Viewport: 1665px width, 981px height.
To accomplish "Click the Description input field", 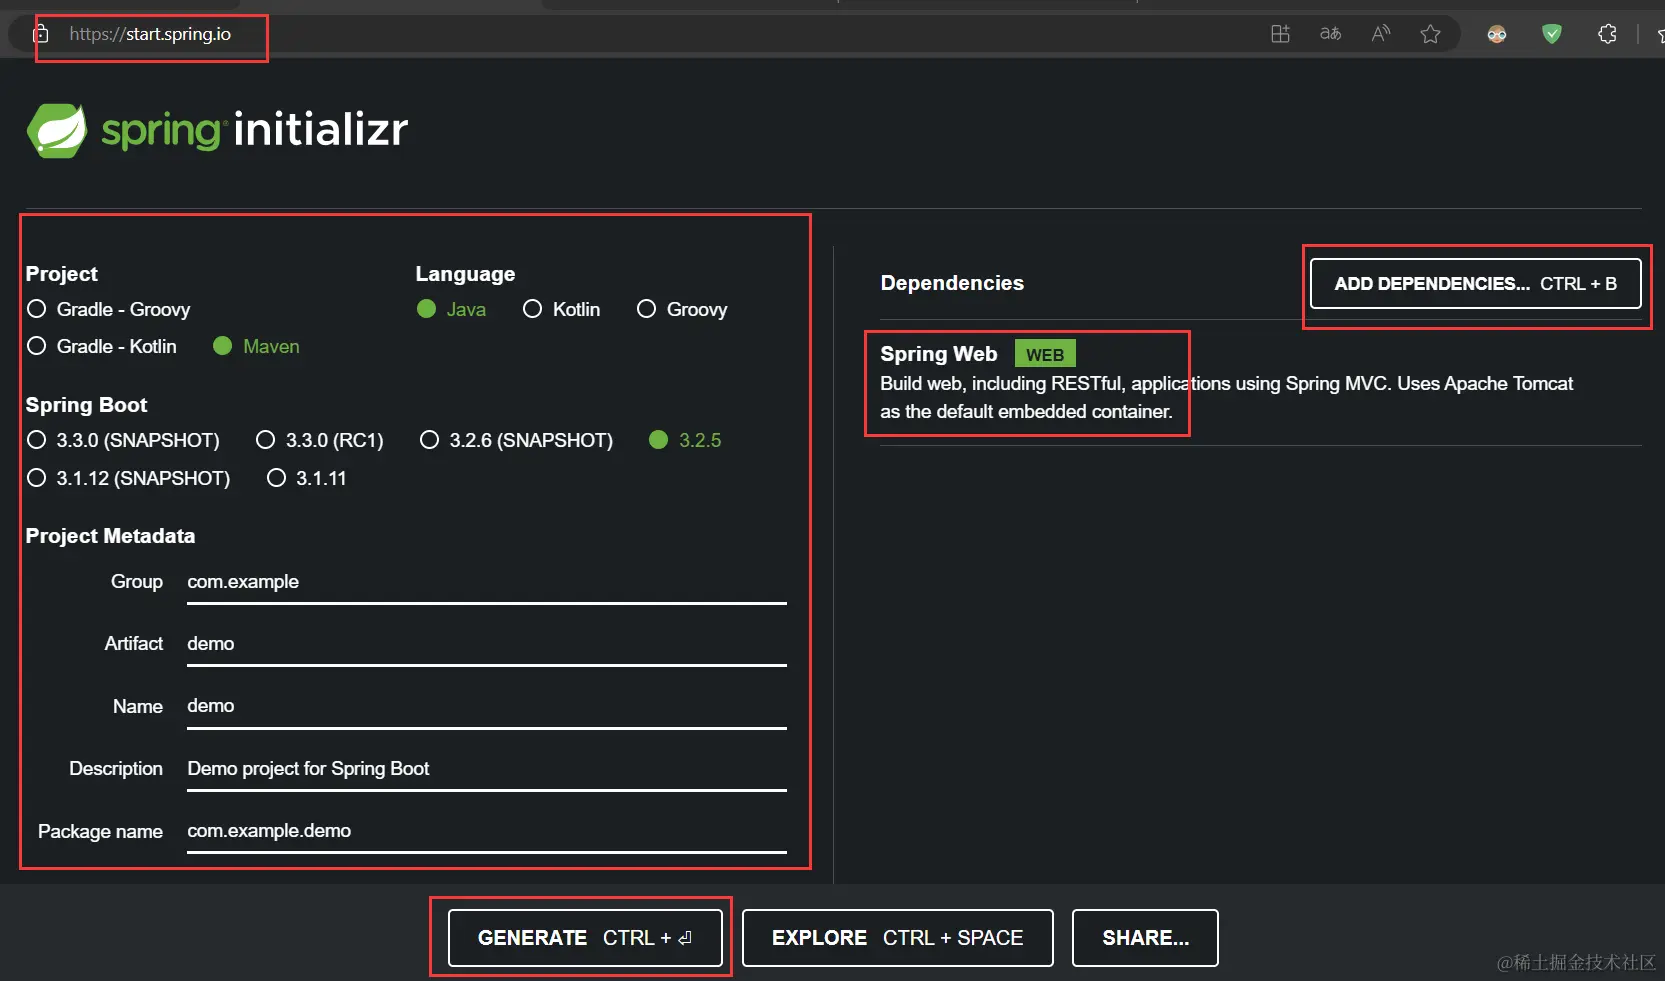I will point(487,770).
